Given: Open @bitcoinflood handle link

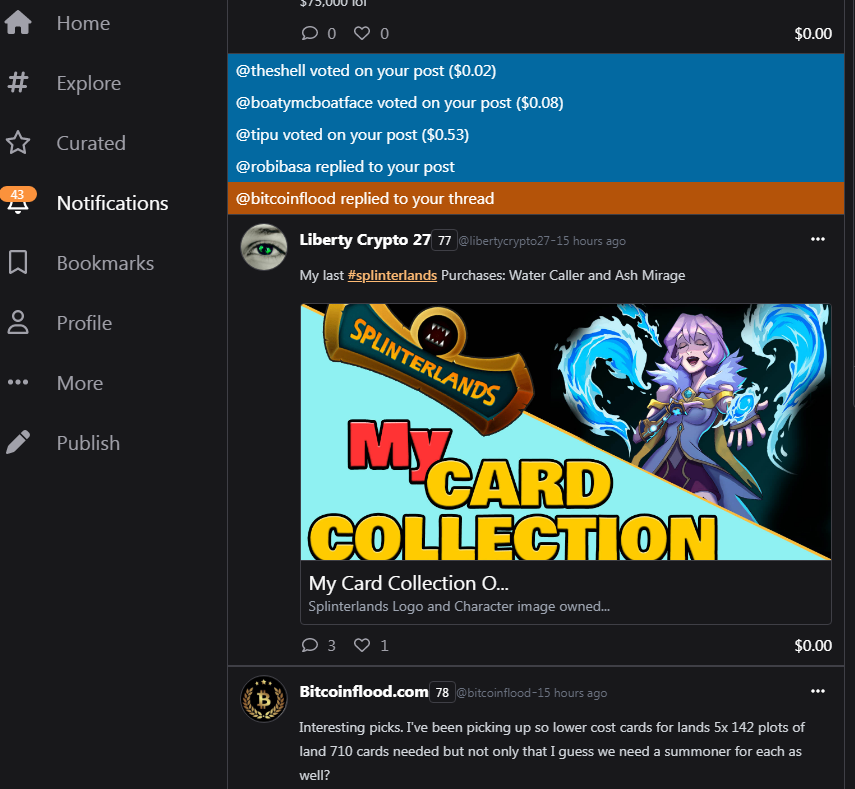Looking at the screenshot, I should (493, 693).
